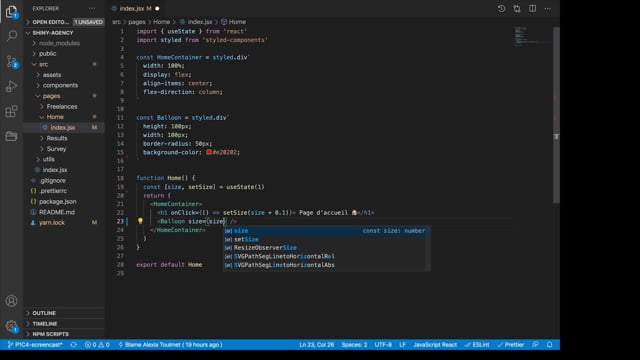Expand the Open Editors section
Screen dimensions: 640x360
[64, 22]
